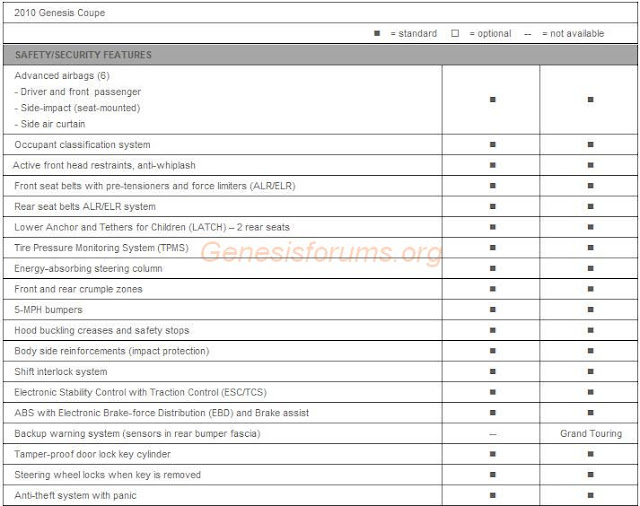The height and width of the screenshot is (506, 640).
Task: Click first-column standard mark for Tamper-proof door lock
Action: pyautogui.click(x=493, y=454)
